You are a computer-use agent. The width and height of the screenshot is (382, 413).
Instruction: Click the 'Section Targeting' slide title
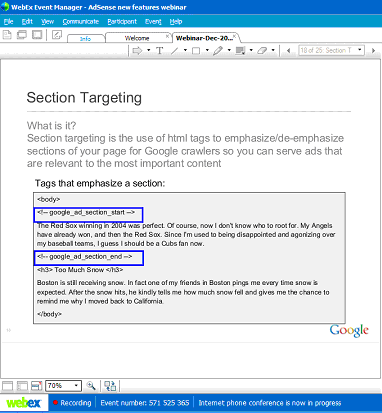84,98
